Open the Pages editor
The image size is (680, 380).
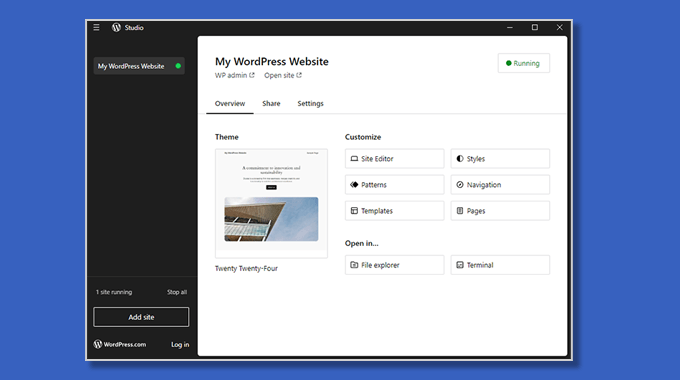pos(500,211)
